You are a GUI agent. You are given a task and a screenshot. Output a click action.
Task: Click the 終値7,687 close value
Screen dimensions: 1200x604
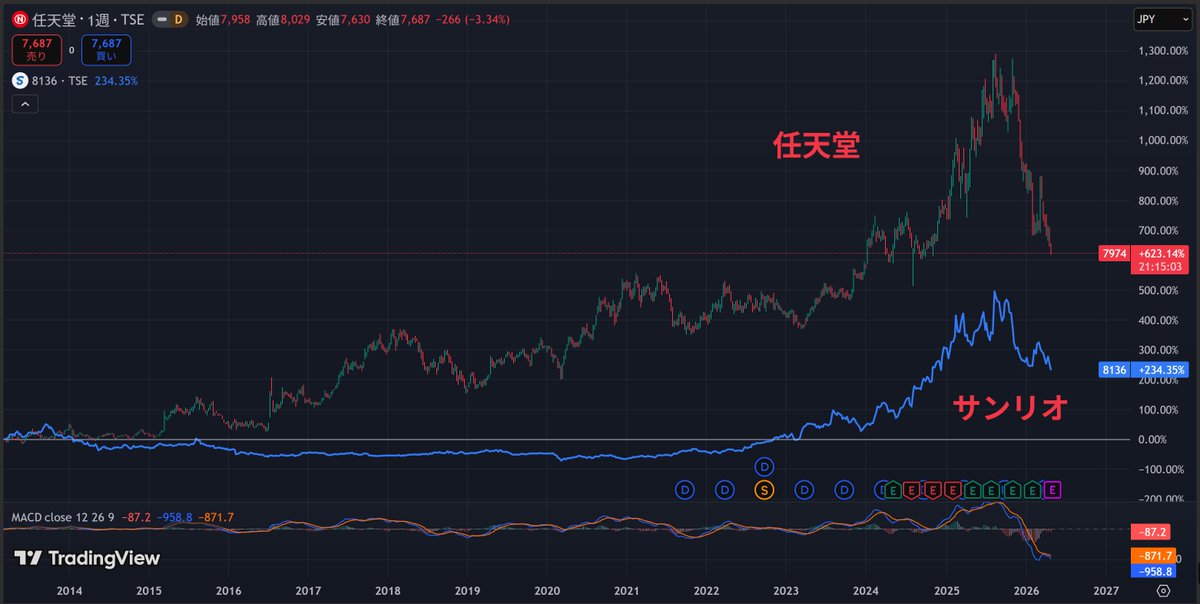402,18
